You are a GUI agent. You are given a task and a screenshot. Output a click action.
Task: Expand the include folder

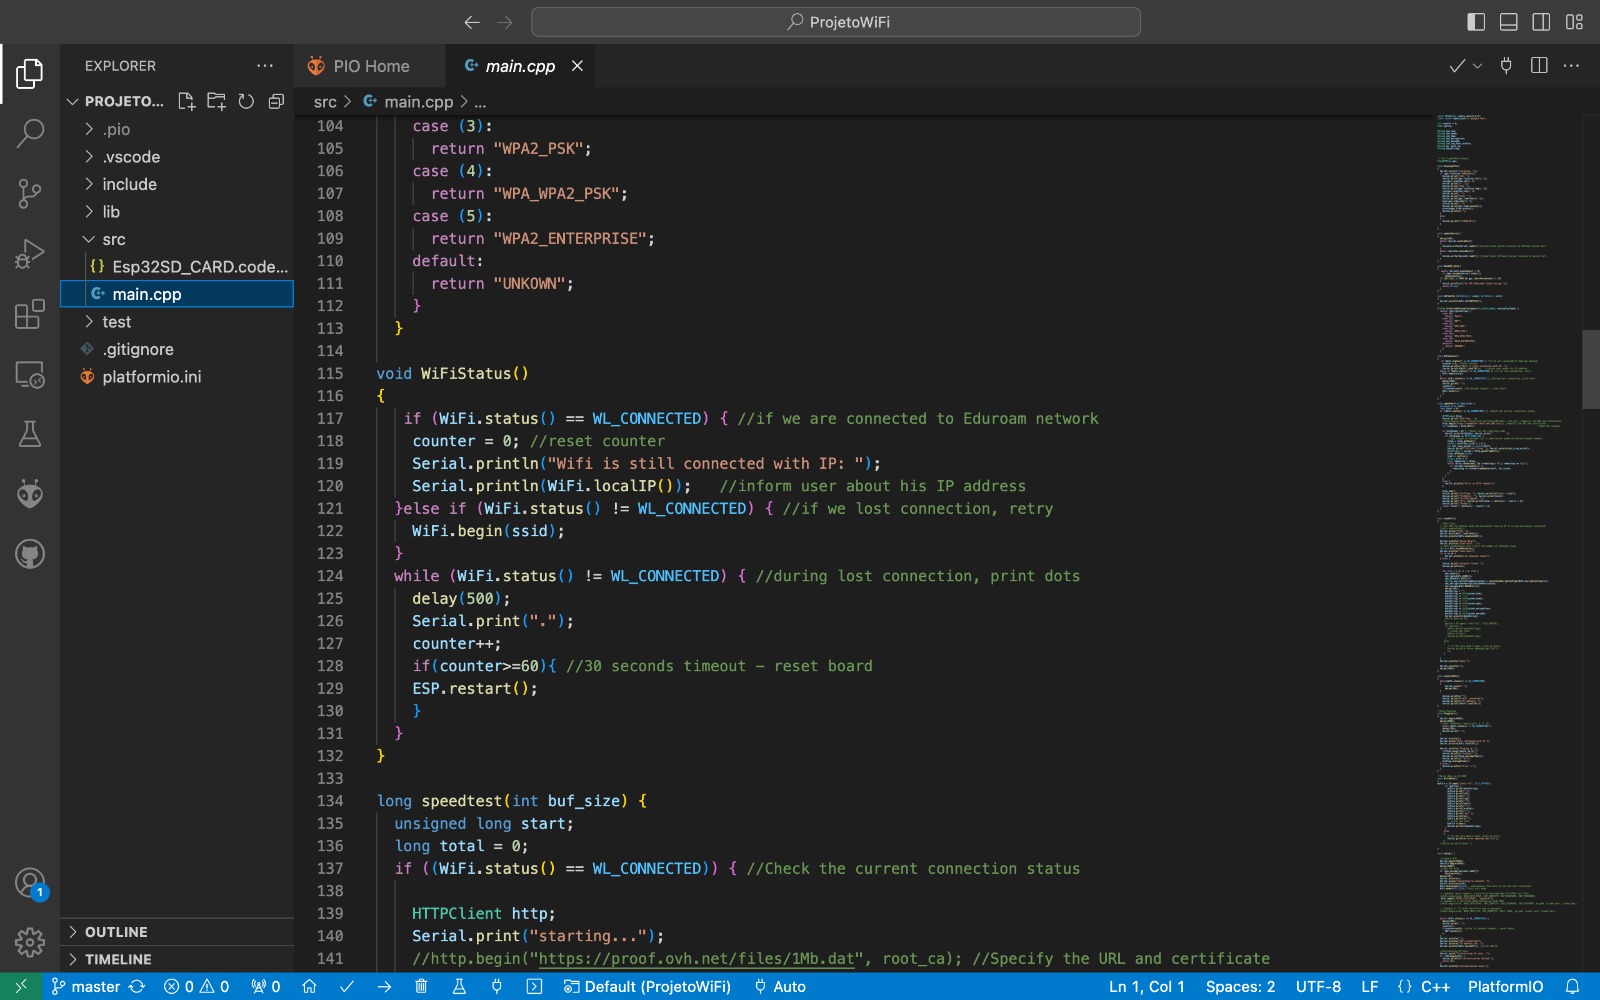(x=129, y=184)
